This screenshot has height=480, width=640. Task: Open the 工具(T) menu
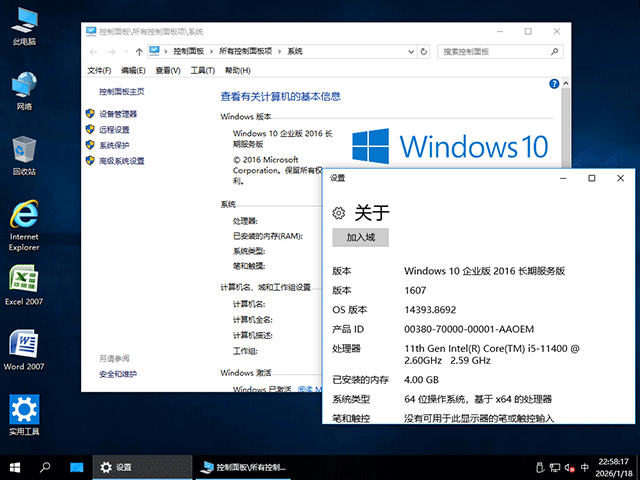tap(202, 70)
